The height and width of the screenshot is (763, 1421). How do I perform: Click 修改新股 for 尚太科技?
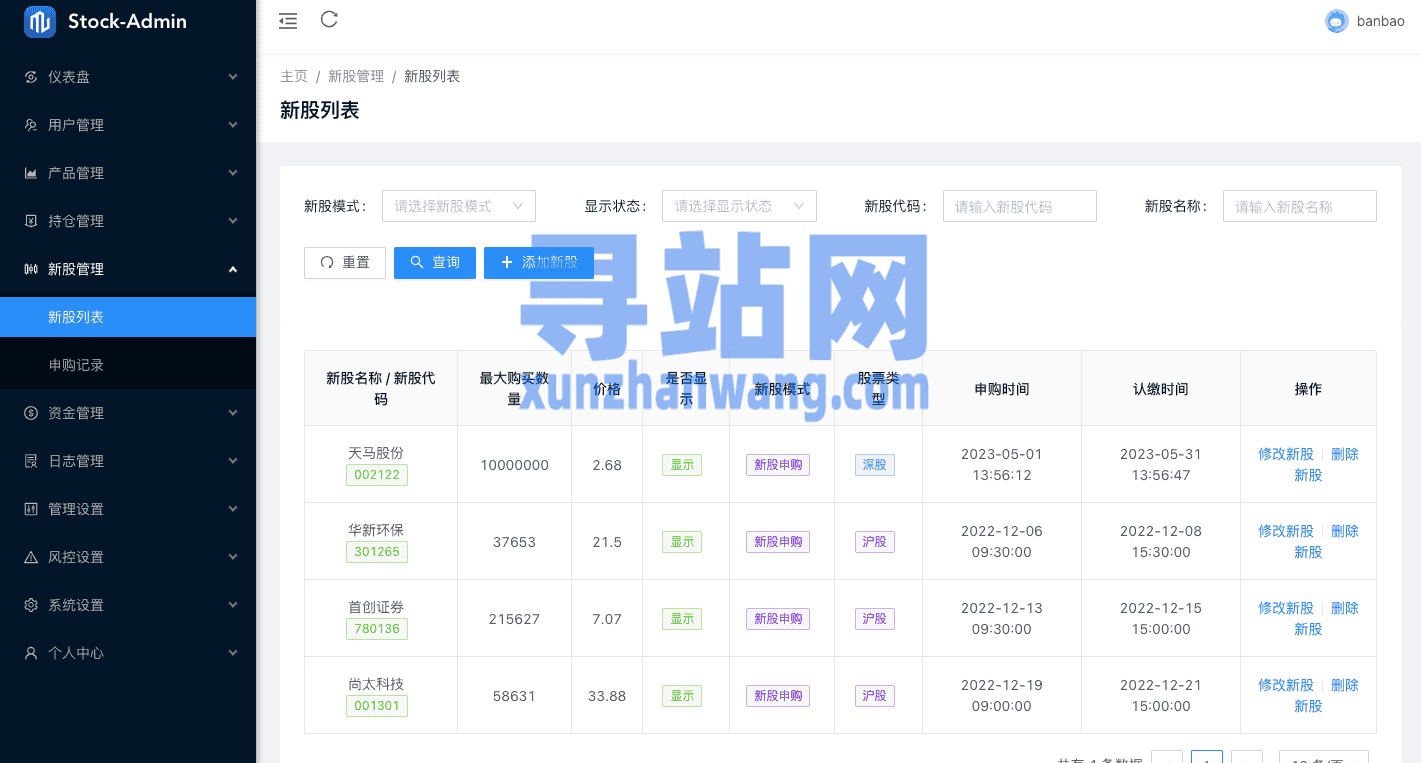(1286, 685)
